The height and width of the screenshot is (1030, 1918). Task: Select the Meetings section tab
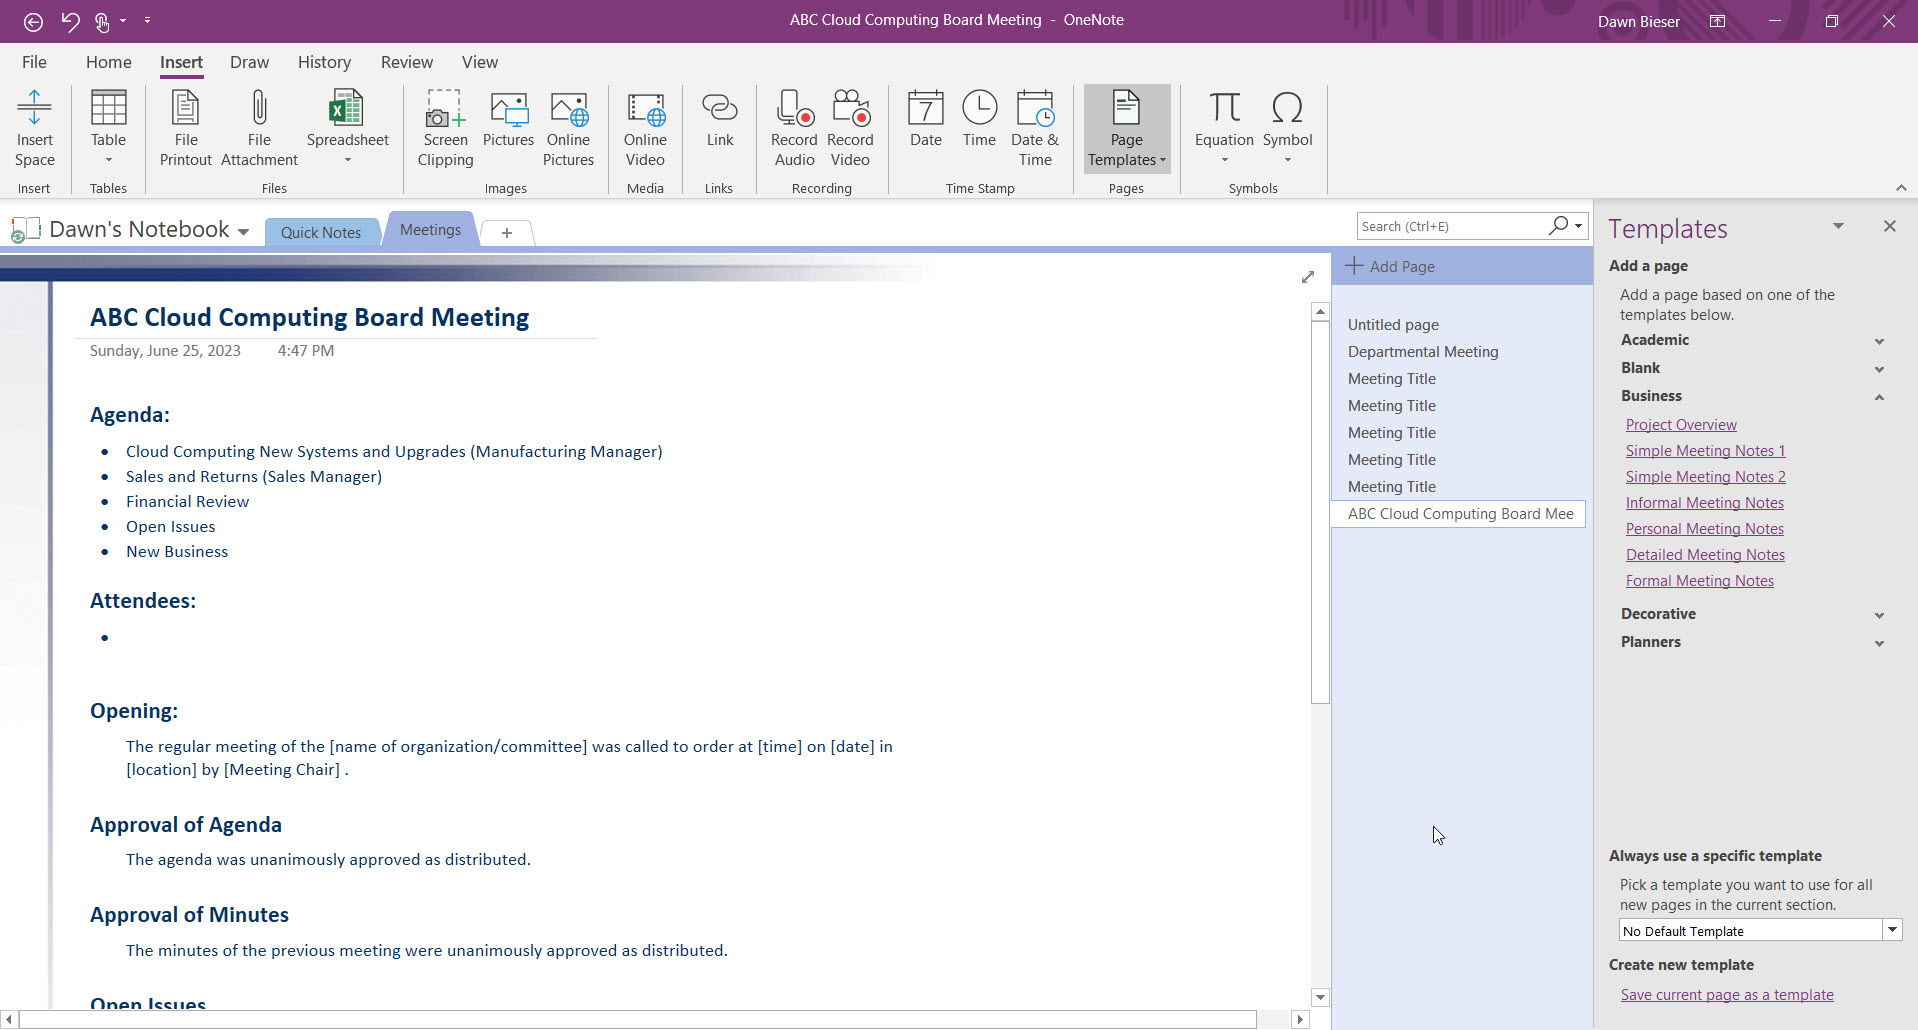click(x=430, y=230)
